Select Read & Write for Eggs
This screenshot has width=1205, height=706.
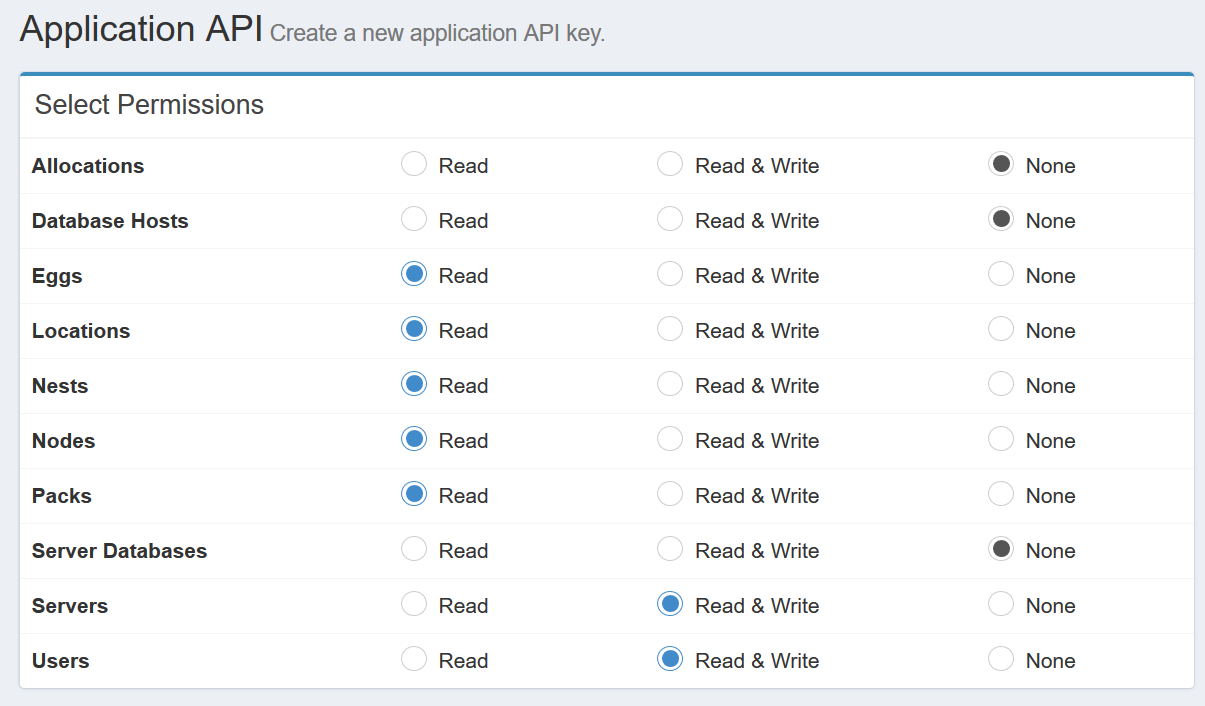(670, 274)
